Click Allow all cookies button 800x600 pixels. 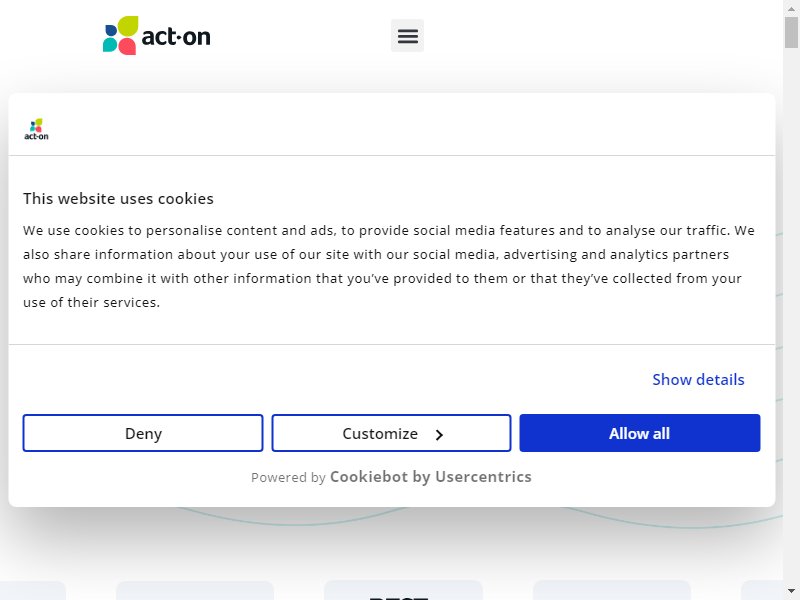[x=640, y=433]
